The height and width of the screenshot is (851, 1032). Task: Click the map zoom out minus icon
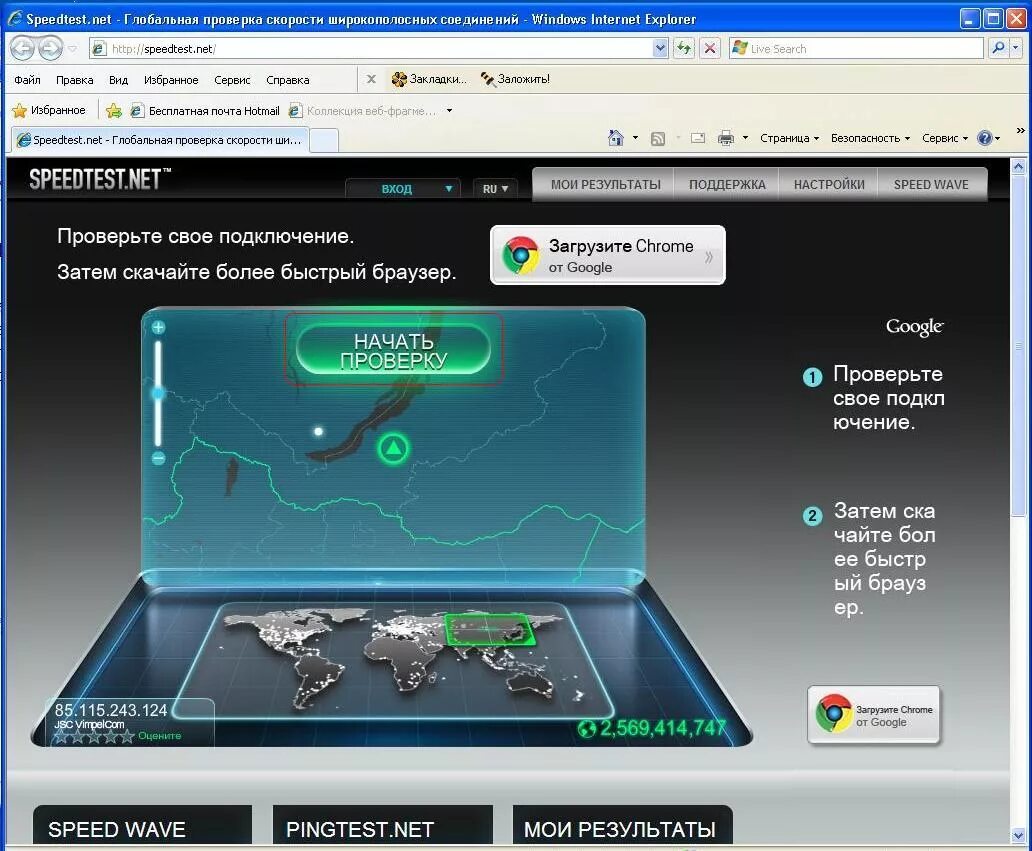(159, 458)
